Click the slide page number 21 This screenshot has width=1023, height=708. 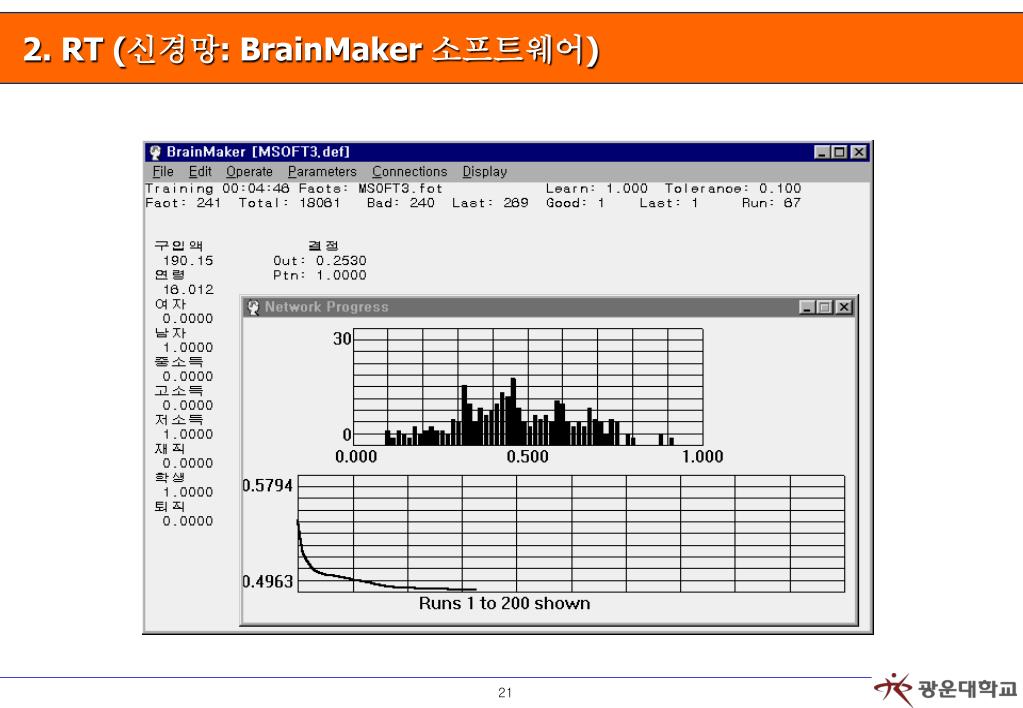coord(505,693)
